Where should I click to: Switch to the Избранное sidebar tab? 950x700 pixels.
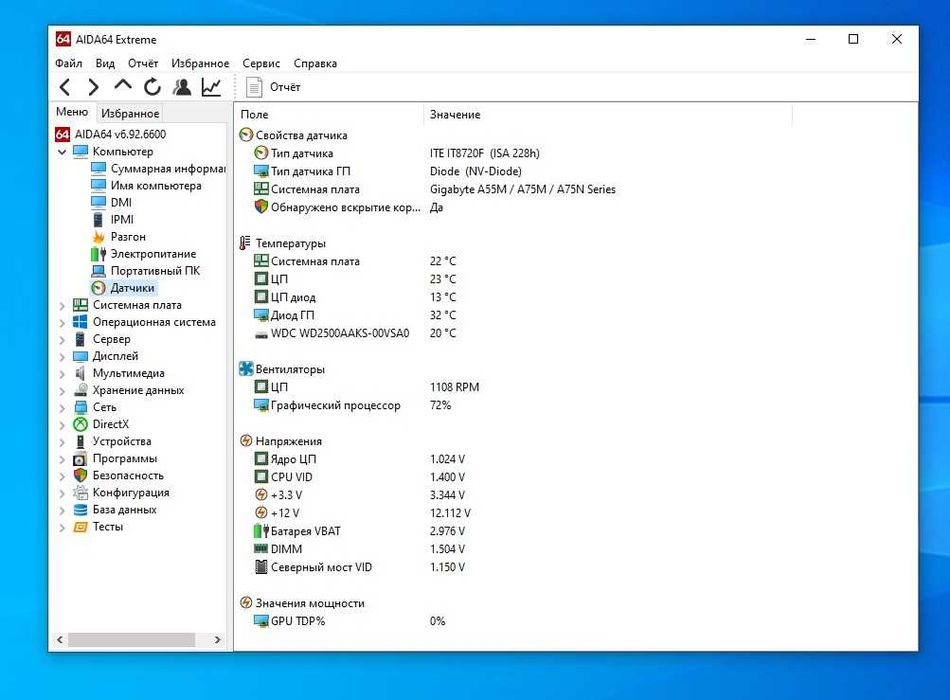(x=130, y=113)
